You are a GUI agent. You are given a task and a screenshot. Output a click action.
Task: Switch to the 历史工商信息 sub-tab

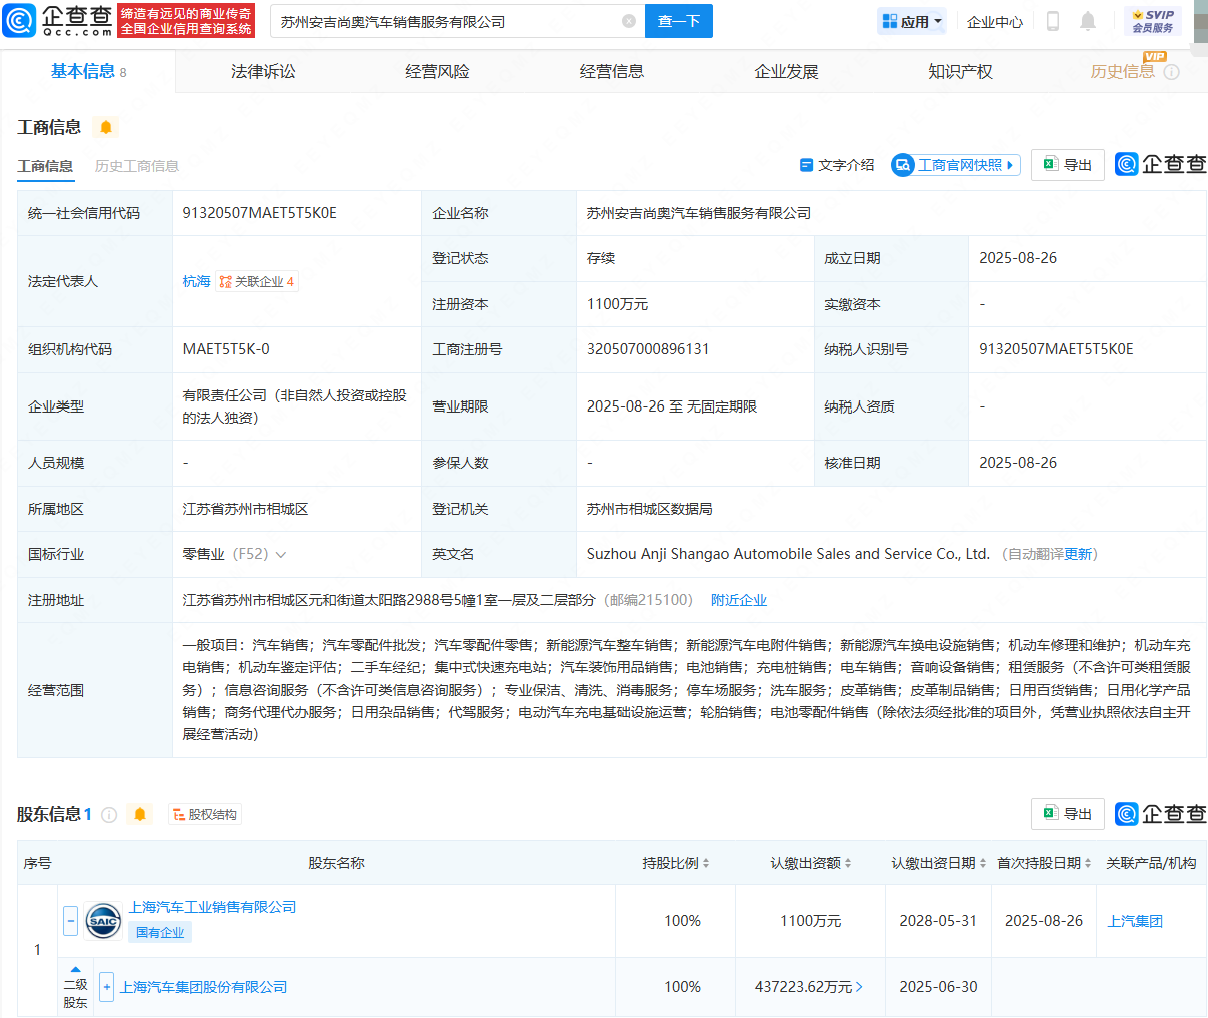pos(137,166)
